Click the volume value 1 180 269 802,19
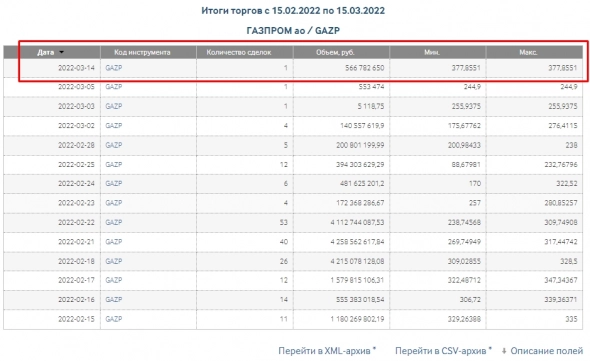Screen dimensions: 590x361 pyautogui.click(x=357, y=319)
